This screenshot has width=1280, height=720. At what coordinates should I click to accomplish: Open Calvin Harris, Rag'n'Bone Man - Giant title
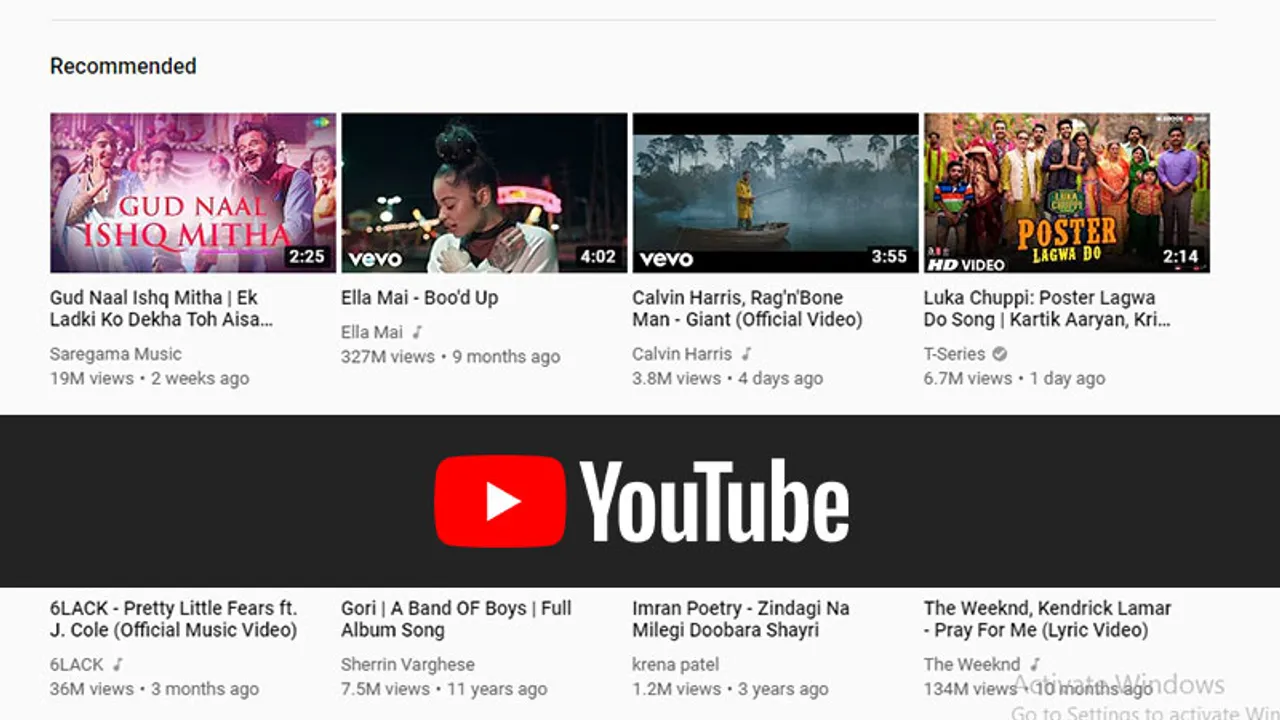pos(747,308)
